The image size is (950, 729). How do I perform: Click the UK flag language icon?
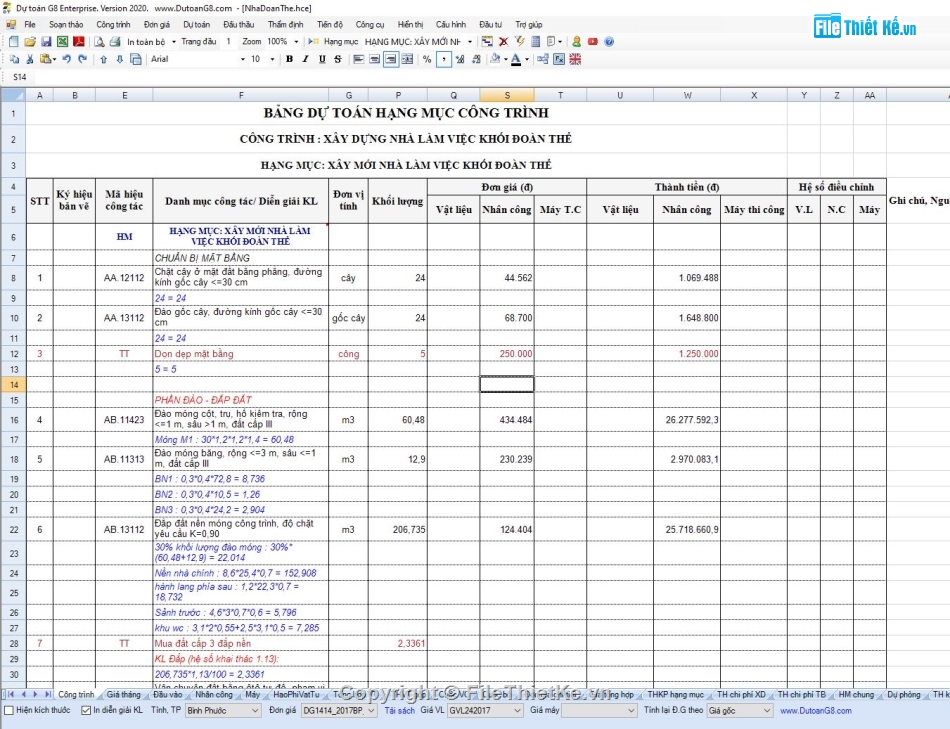coord(576,59)
